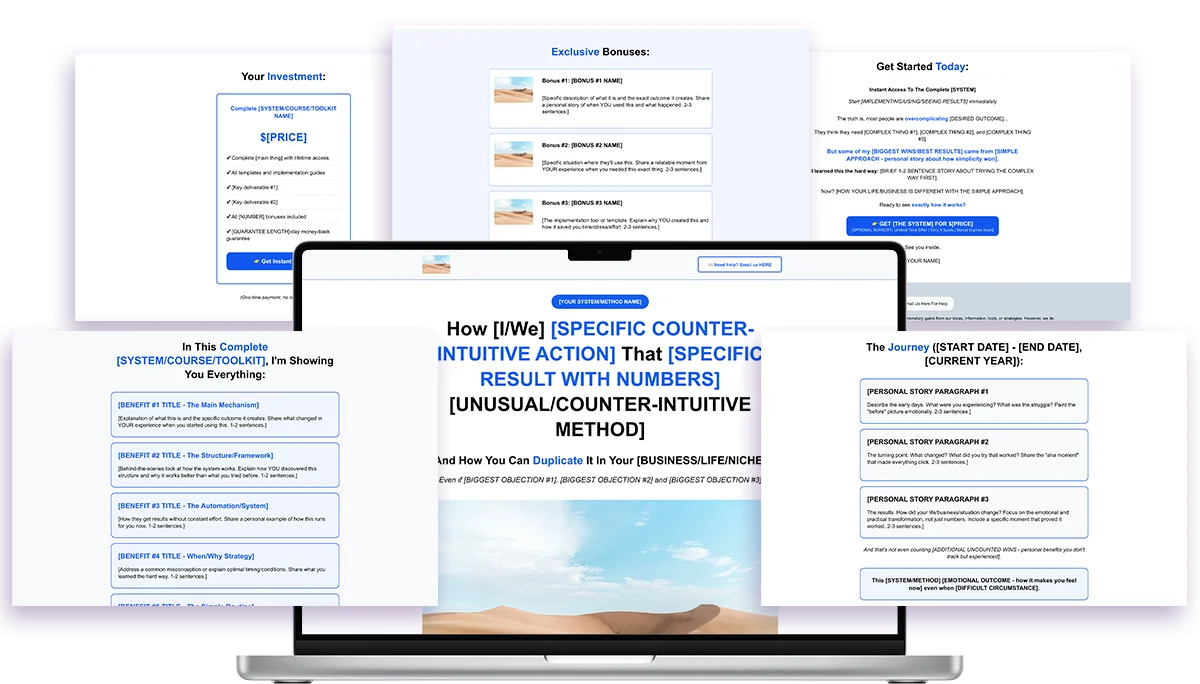Click the large desert hero image
The width and height of the screenshot is (1200, 684).
coord(600,565)
